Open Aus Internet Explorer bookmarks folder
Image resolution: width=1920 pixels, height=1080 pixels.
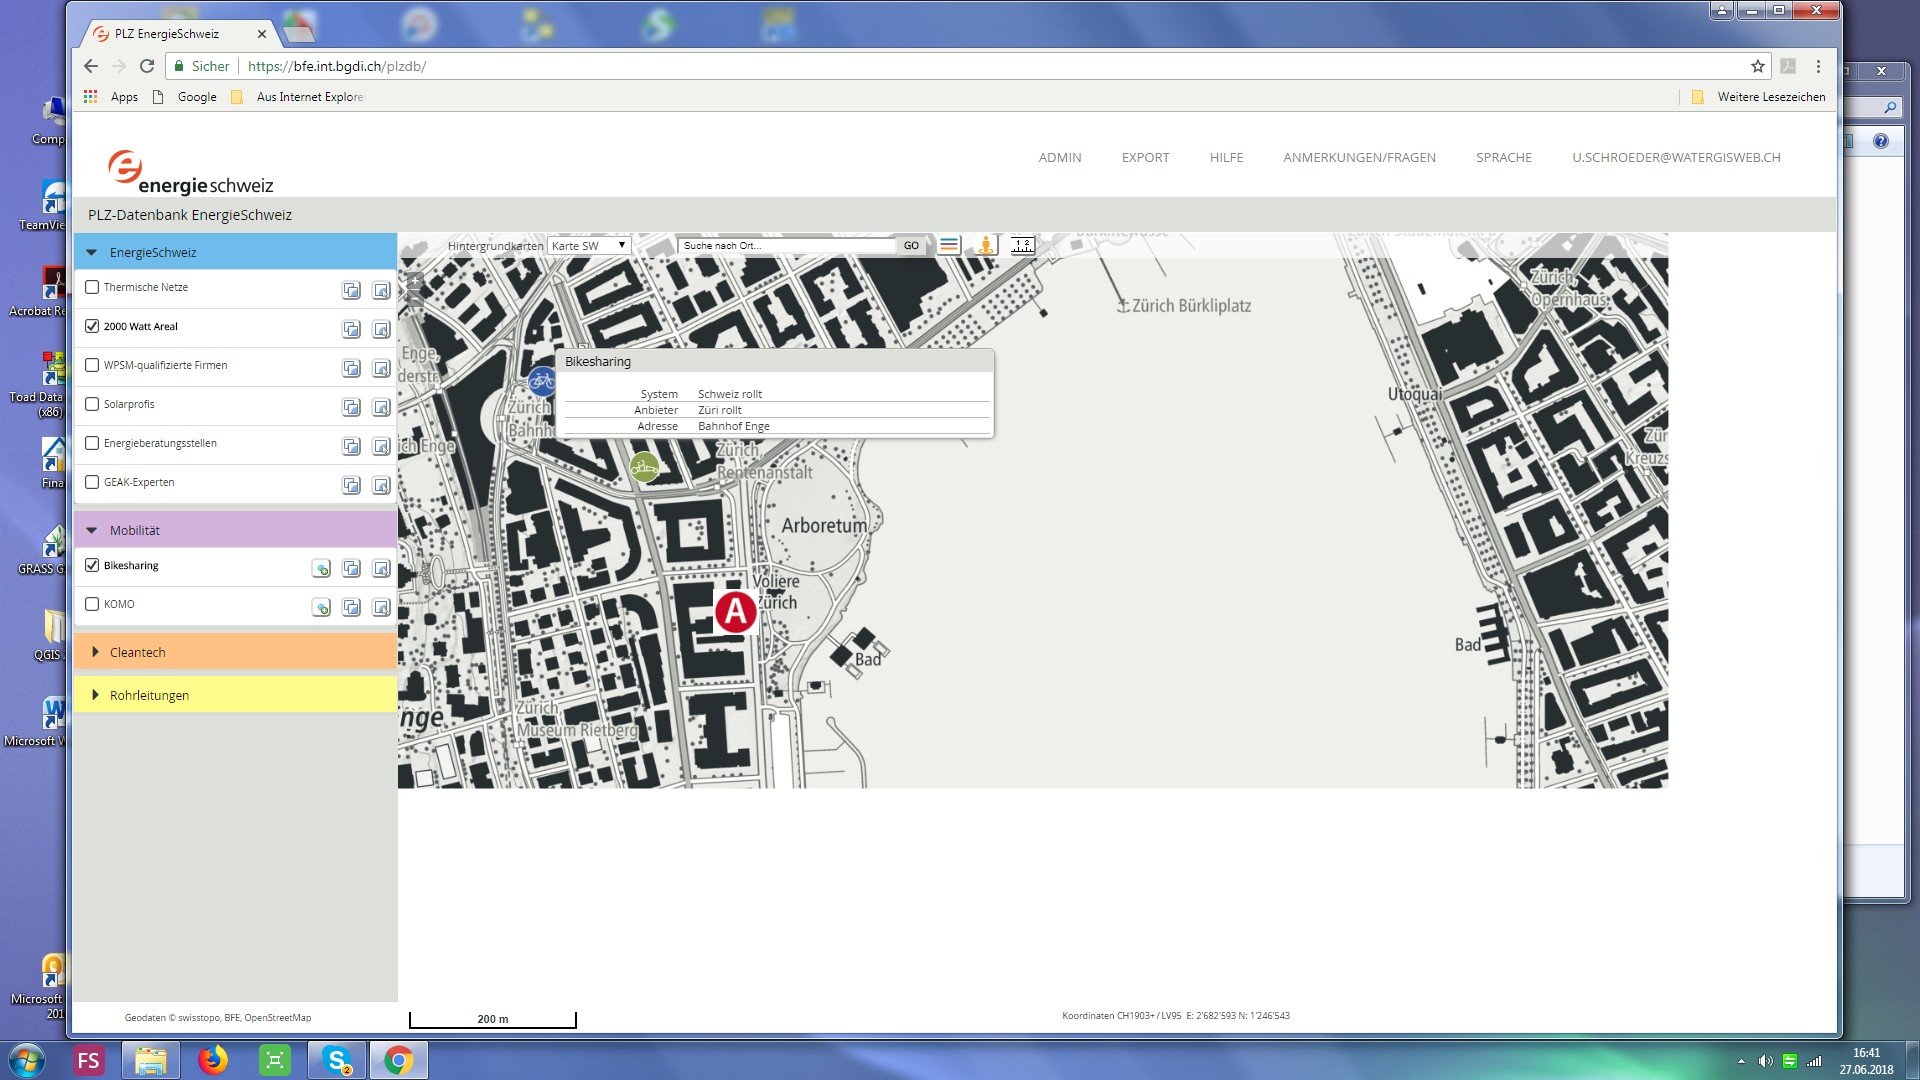tap(298, 97)
